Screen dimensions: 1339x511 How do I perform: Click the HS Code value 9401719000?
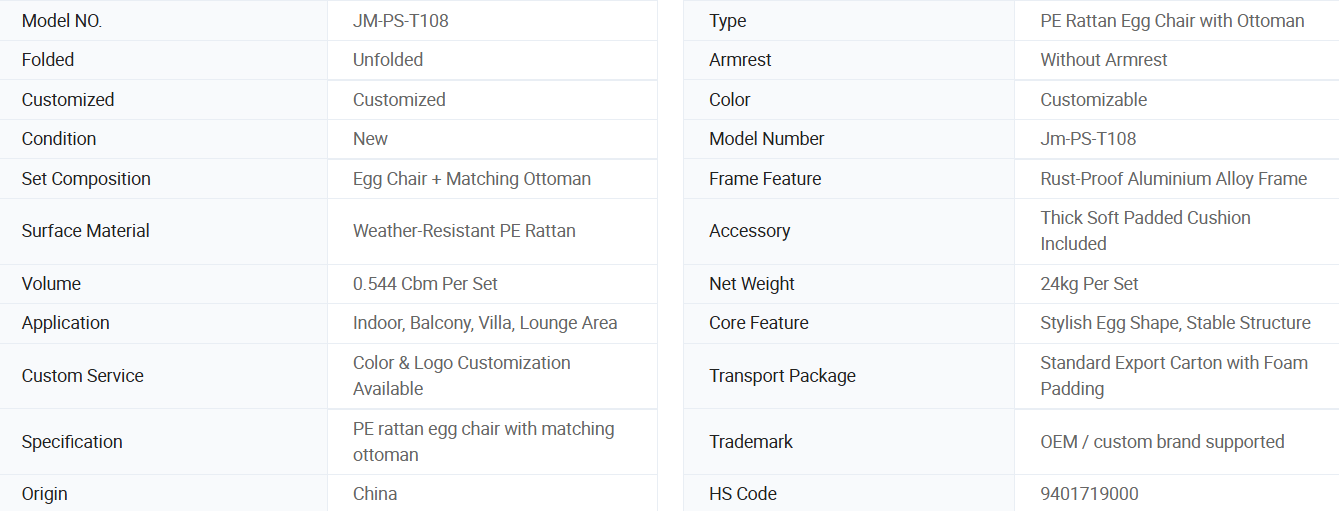click(1089, 494)
